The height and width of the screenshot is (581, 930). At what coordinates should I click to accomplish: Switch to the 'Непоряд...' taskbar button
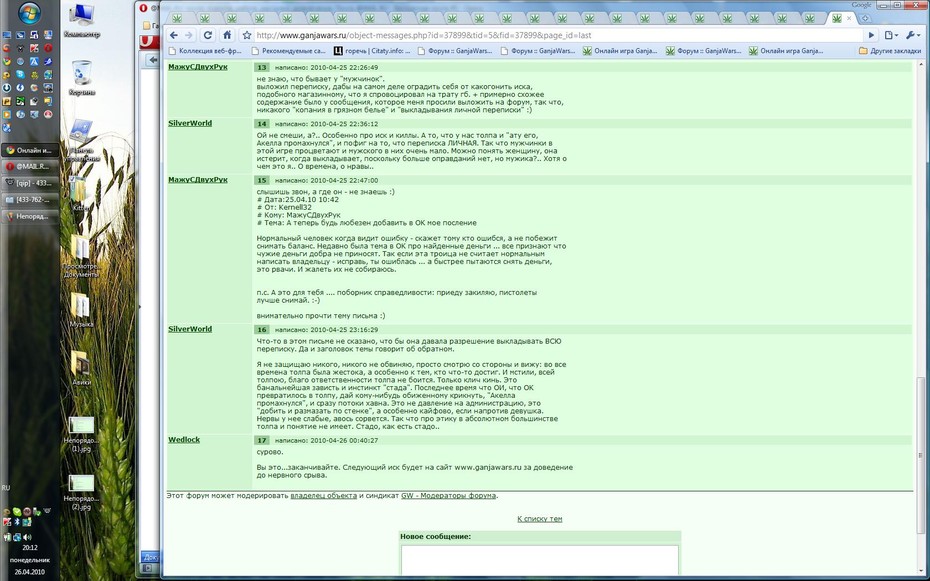pyautogui.click(x=30, y=216)
